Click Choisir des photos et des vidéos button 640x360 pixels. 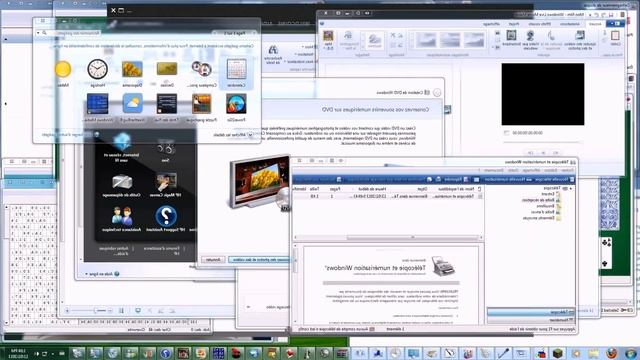coord(259,260)
